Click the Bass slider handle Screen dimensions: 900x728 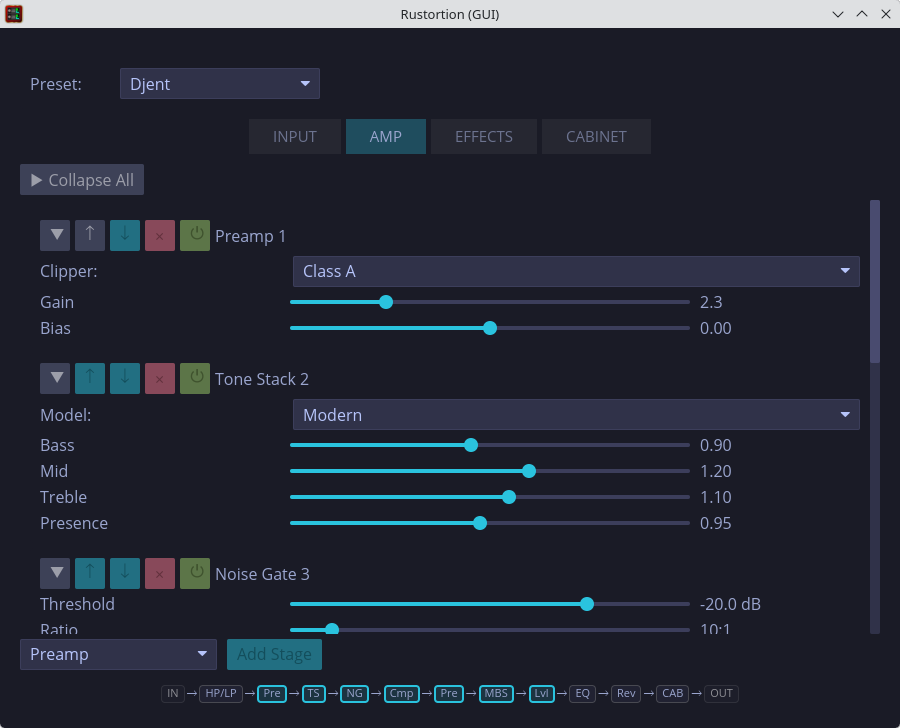click(x=471, y=445)
